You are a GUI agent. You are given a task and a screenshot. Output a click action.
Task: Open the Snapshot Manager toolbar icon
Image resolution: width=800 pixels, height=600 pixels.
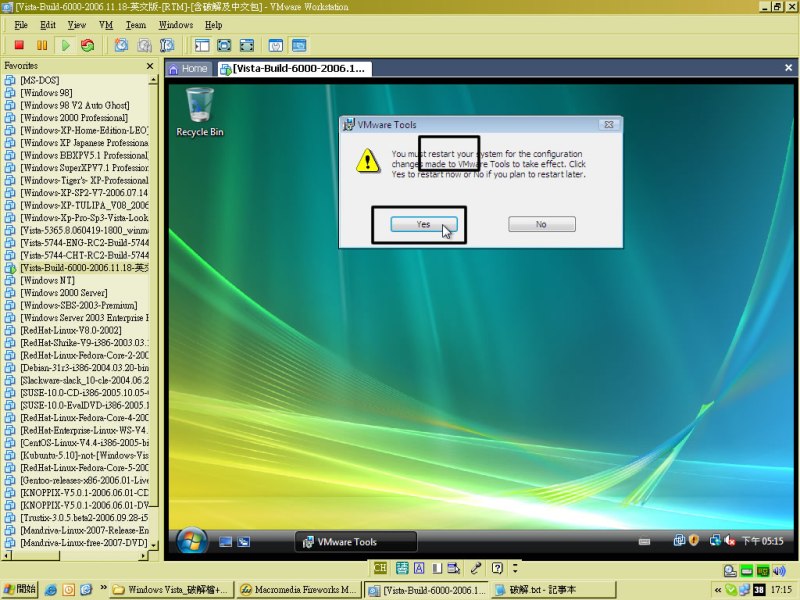coord(167,45)
